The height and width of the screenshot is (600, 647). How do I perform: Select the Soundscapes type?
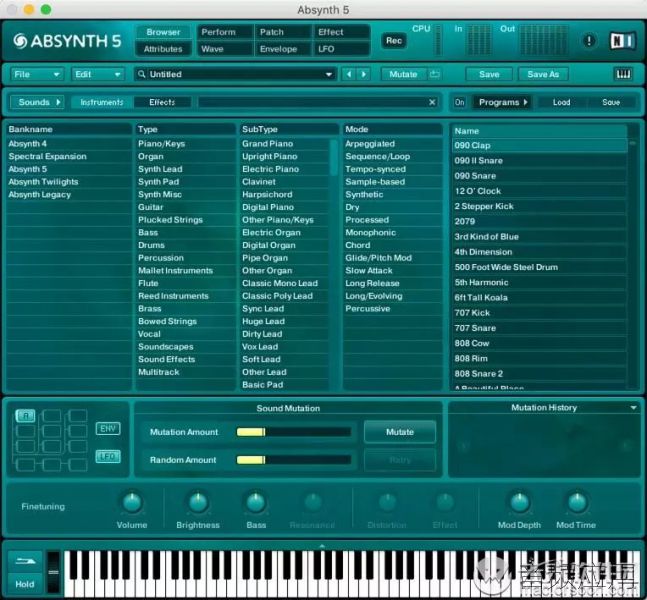click(185, 347)
